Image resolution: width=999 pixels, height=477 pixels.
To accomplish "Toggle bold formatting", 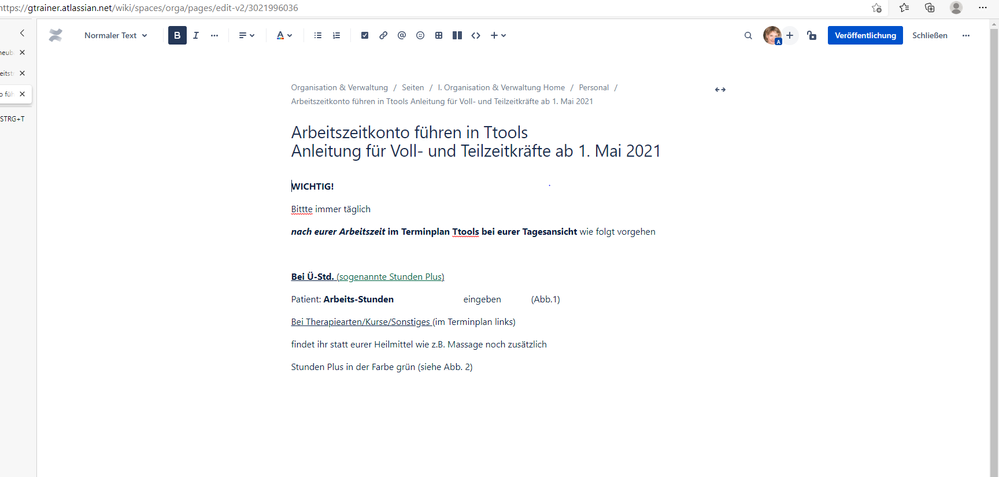I will 177,36.
